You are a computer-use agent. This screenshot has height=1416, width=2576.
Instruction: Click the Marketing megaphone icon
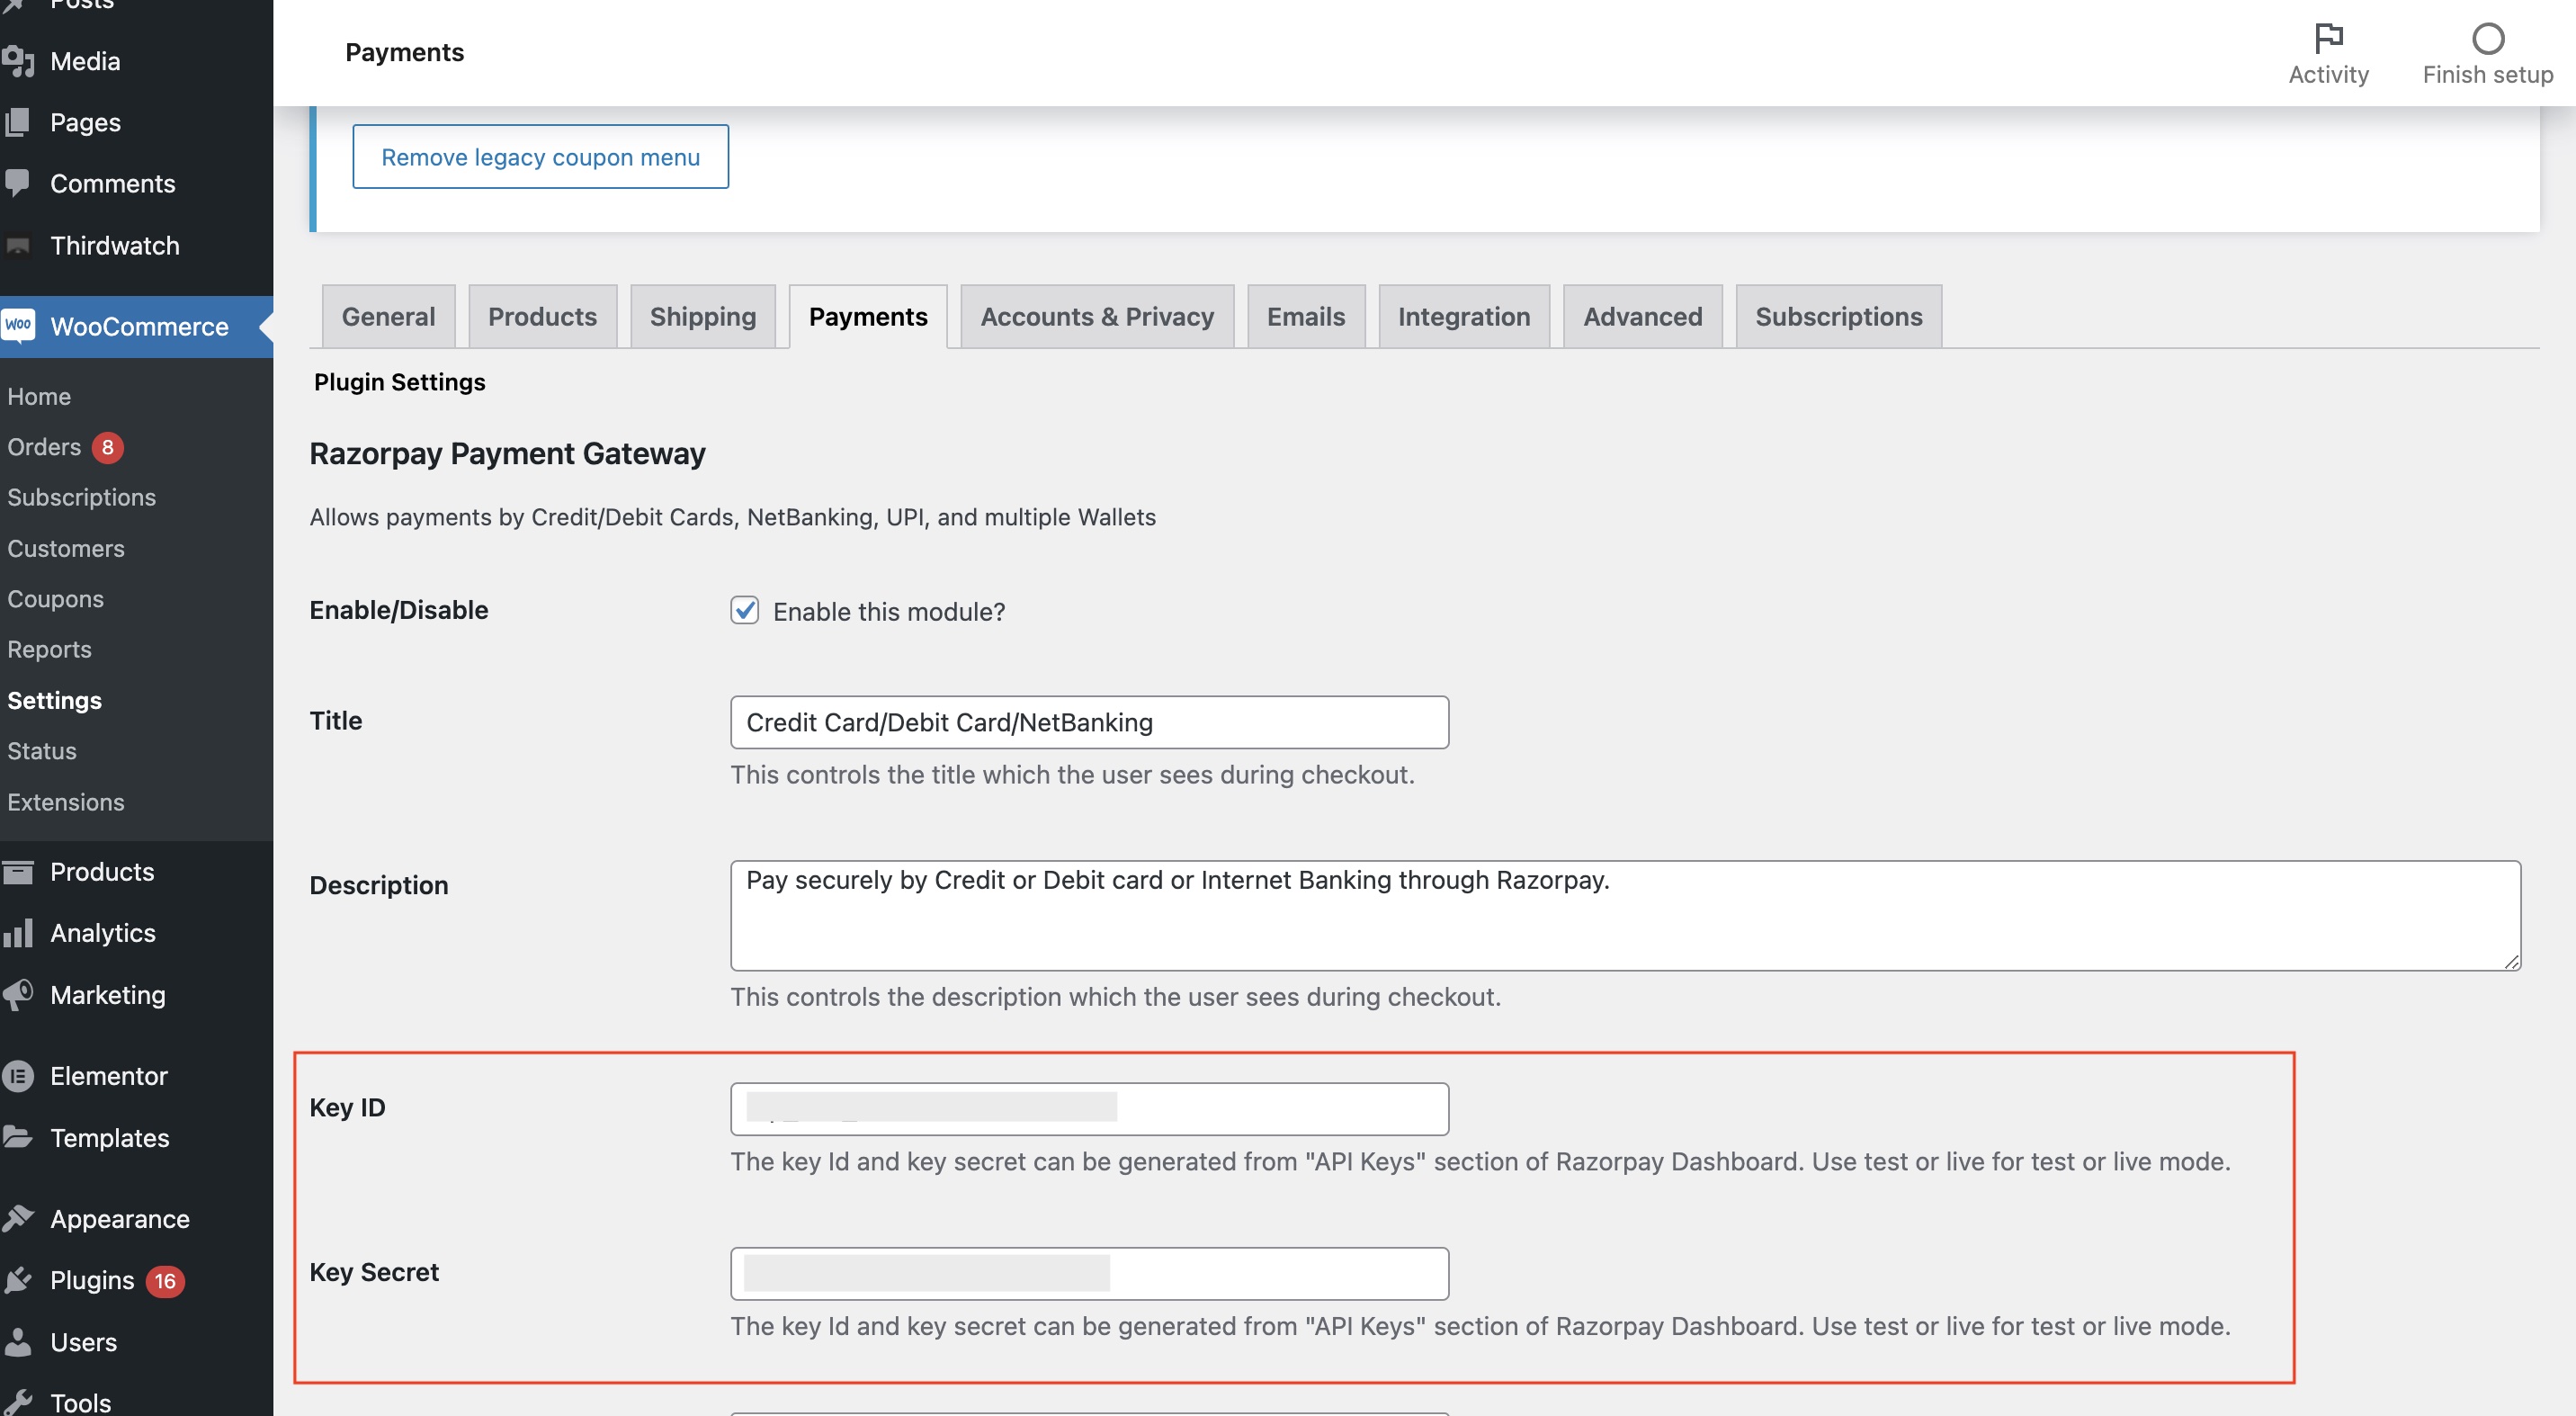tap(18, 995)
